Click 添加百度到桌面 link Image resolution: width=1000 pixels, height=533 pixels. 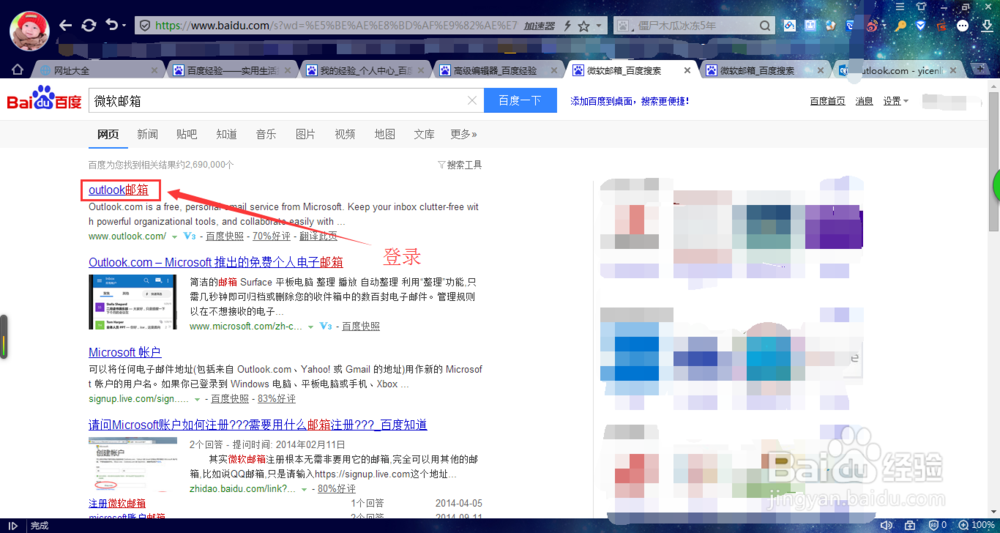click(x=629, y=101)
